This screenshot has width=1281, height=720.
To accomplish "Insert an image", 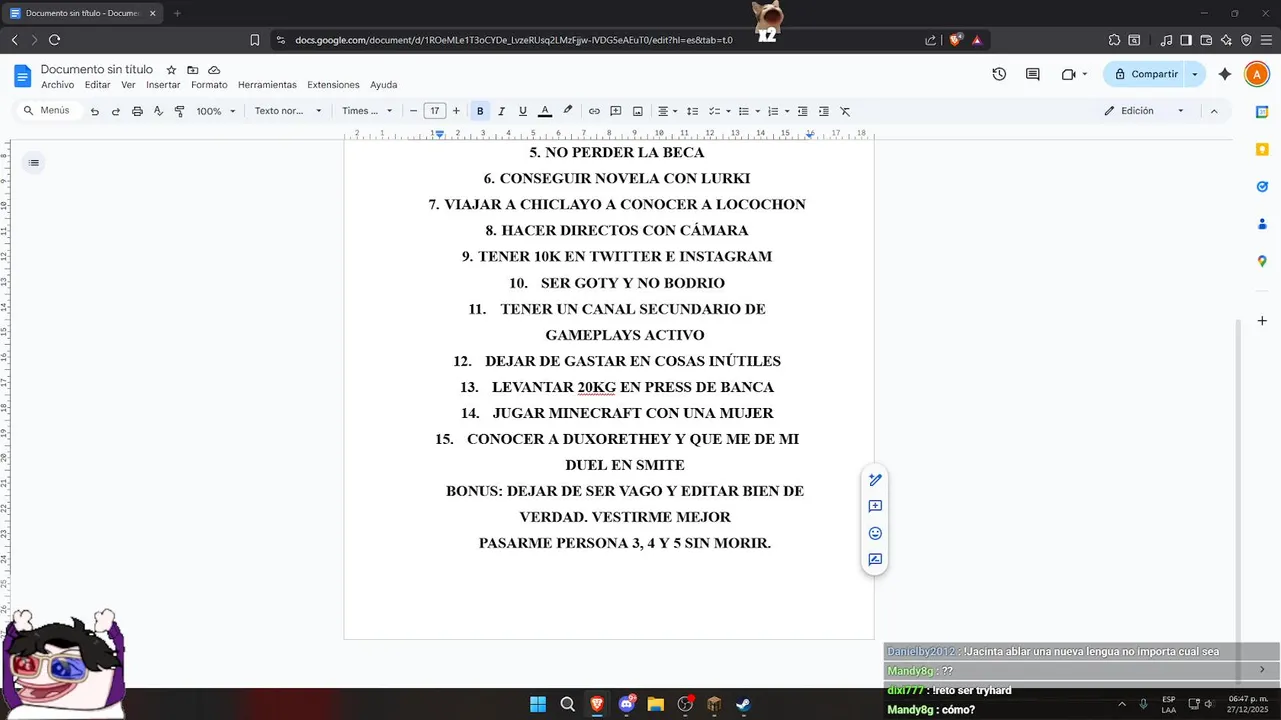I will pyautogui.click(x=638, y=111).
